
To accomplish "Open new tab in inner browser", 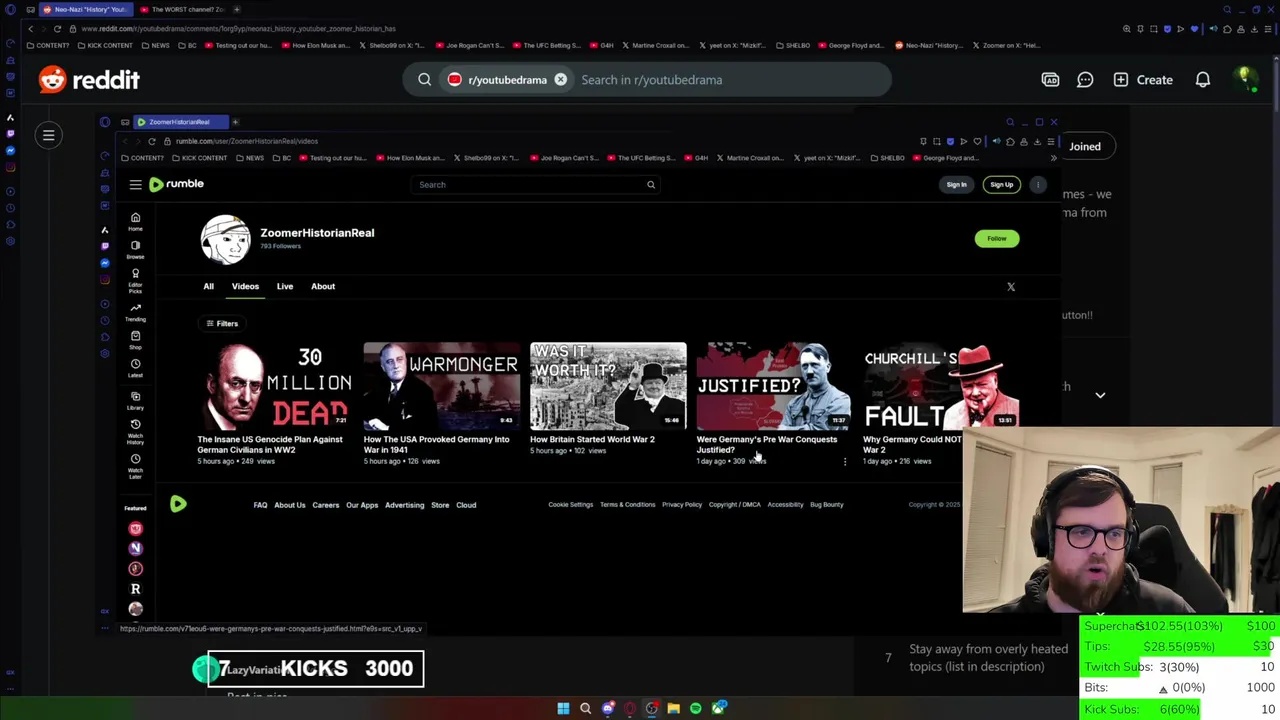I will (235, 122).
